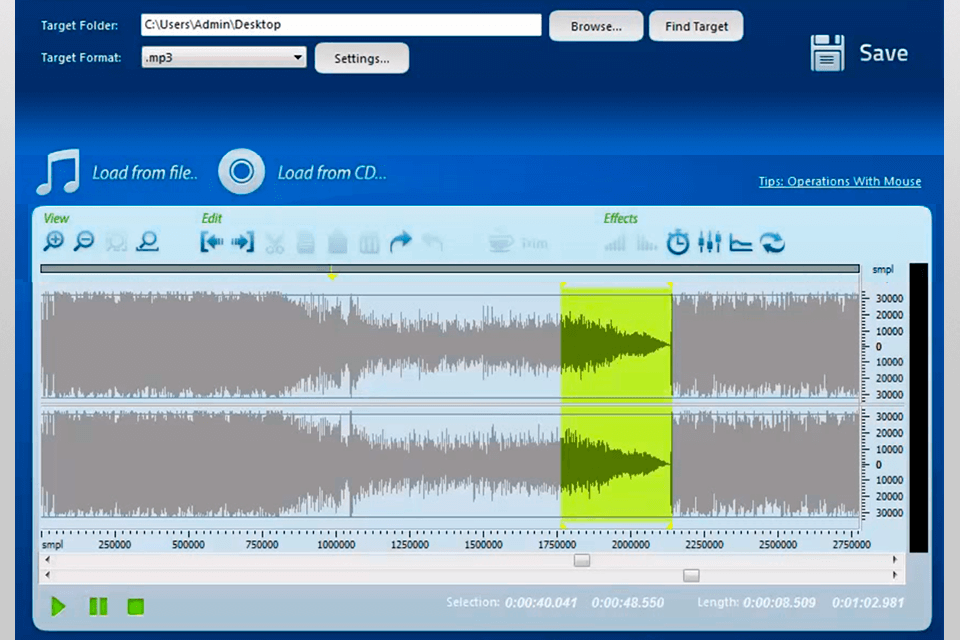Image resolution: width=960 pixels, height=640 pixels.
Task: Click the Browse button
Action: pos(595,26)
